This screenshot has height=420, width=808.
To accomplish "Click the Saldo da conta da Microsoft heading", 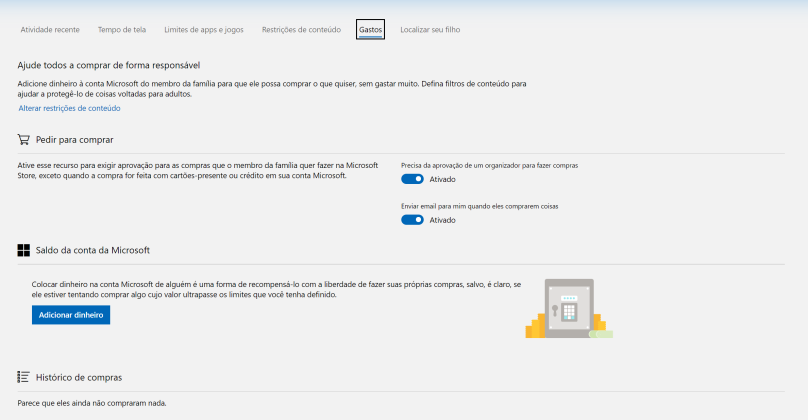I will [x=93, y=250].
